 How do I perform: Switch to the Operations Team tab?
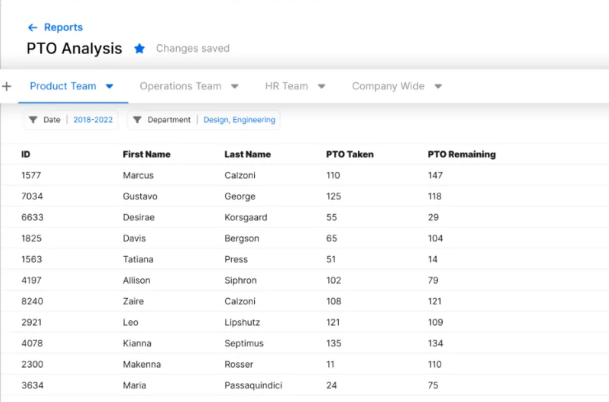pyautogui.click(x=180, y=87)
